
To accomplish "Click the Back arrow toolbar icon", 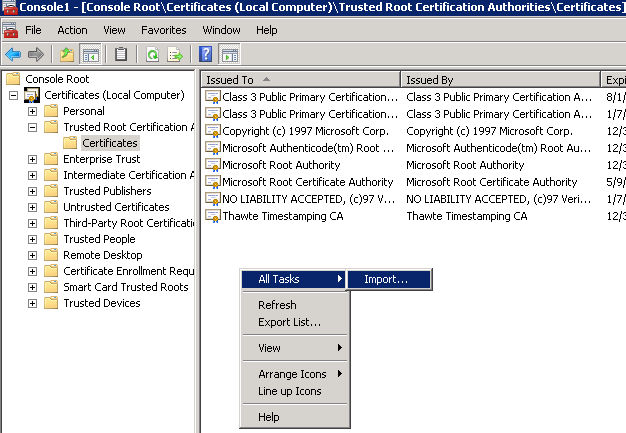I will coord(13,54).
